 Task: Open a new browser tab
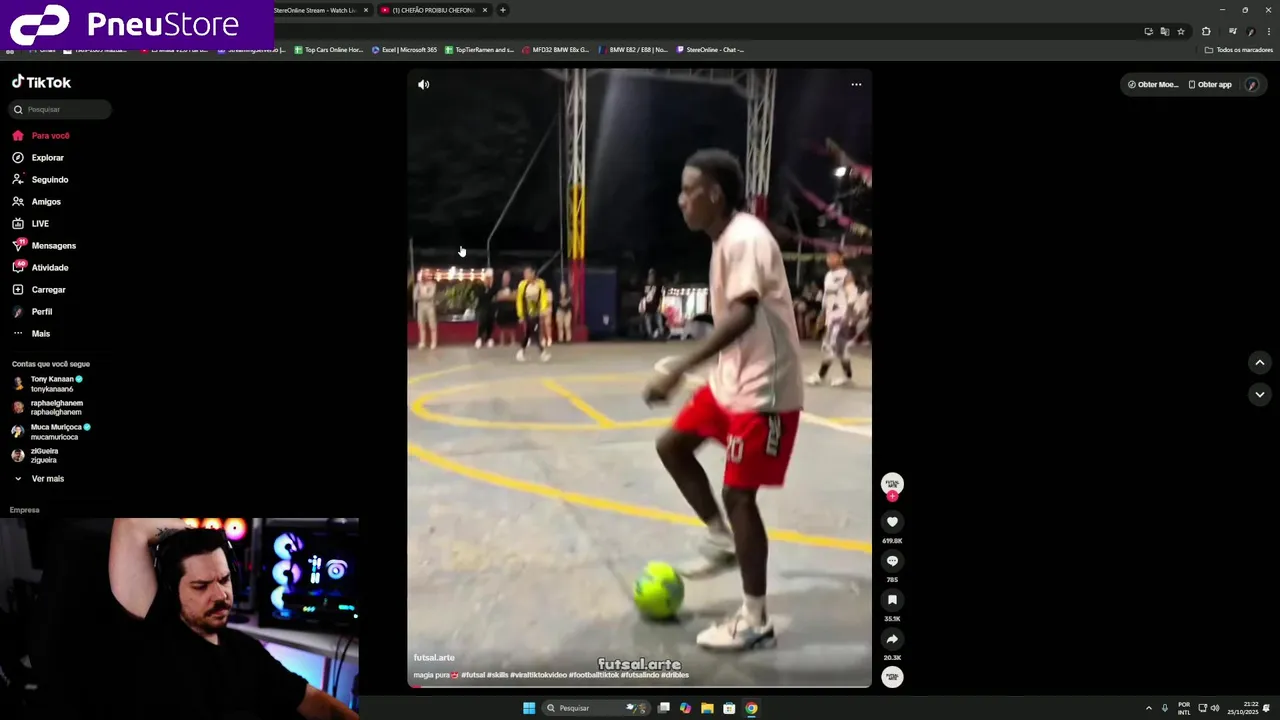tap(502, 10)
